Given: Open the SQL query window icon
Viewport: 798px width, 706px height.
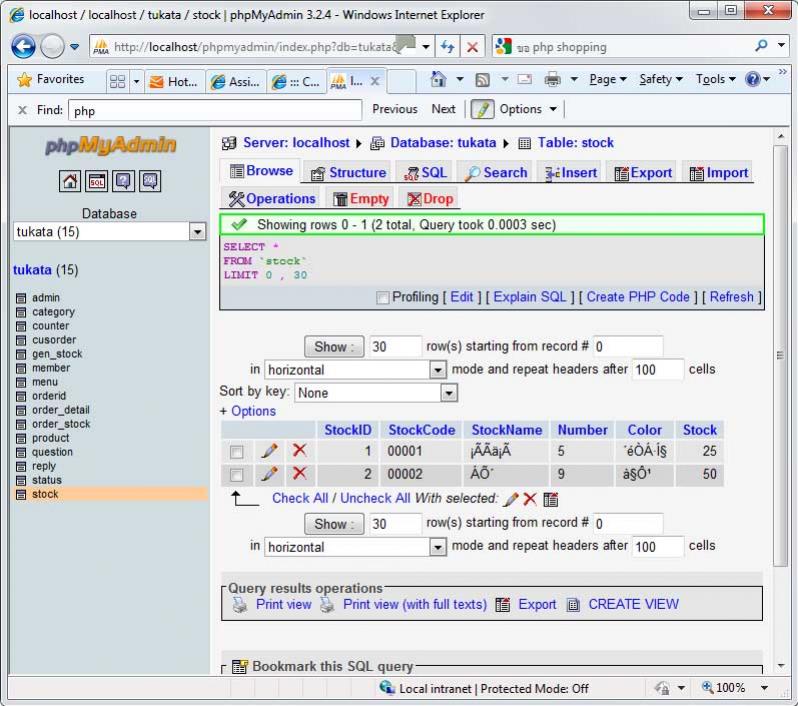Looking at the screenshot, I should pyautogui.click(x=97, y=181).
